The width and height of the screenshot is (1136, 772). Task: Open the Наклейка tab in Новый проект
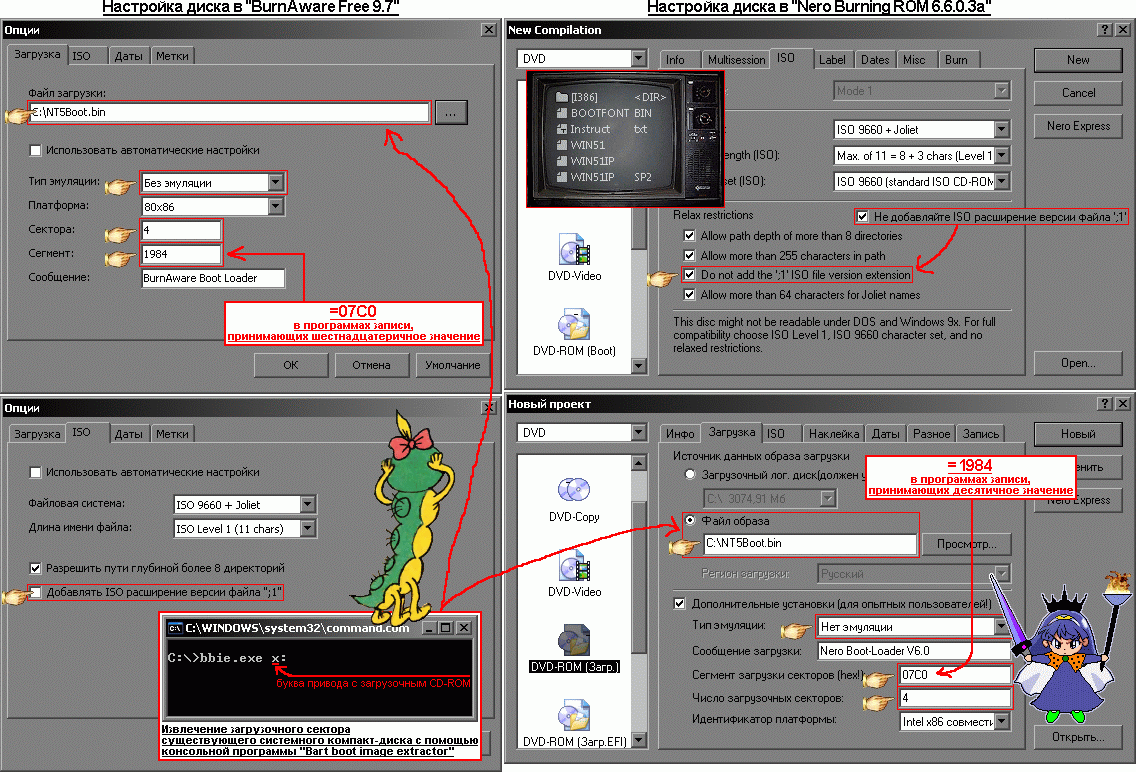834,434
